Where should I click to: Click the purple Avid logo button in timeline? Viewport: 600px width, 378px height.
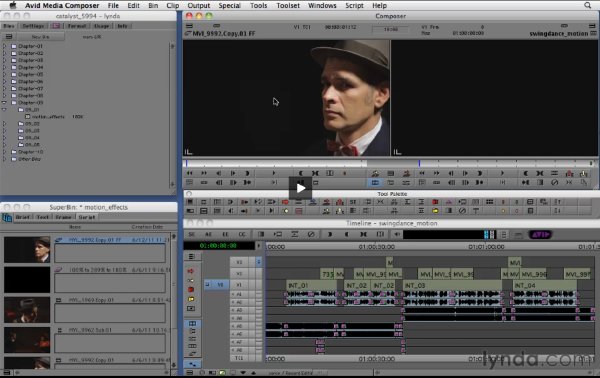pos(540,235)
